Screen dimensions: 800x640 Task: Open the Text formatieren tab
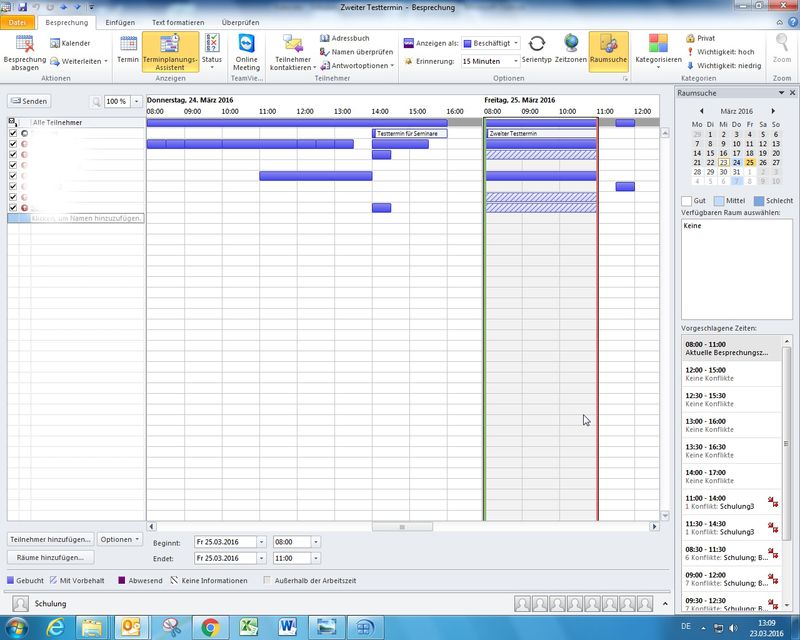coord(177,22)
